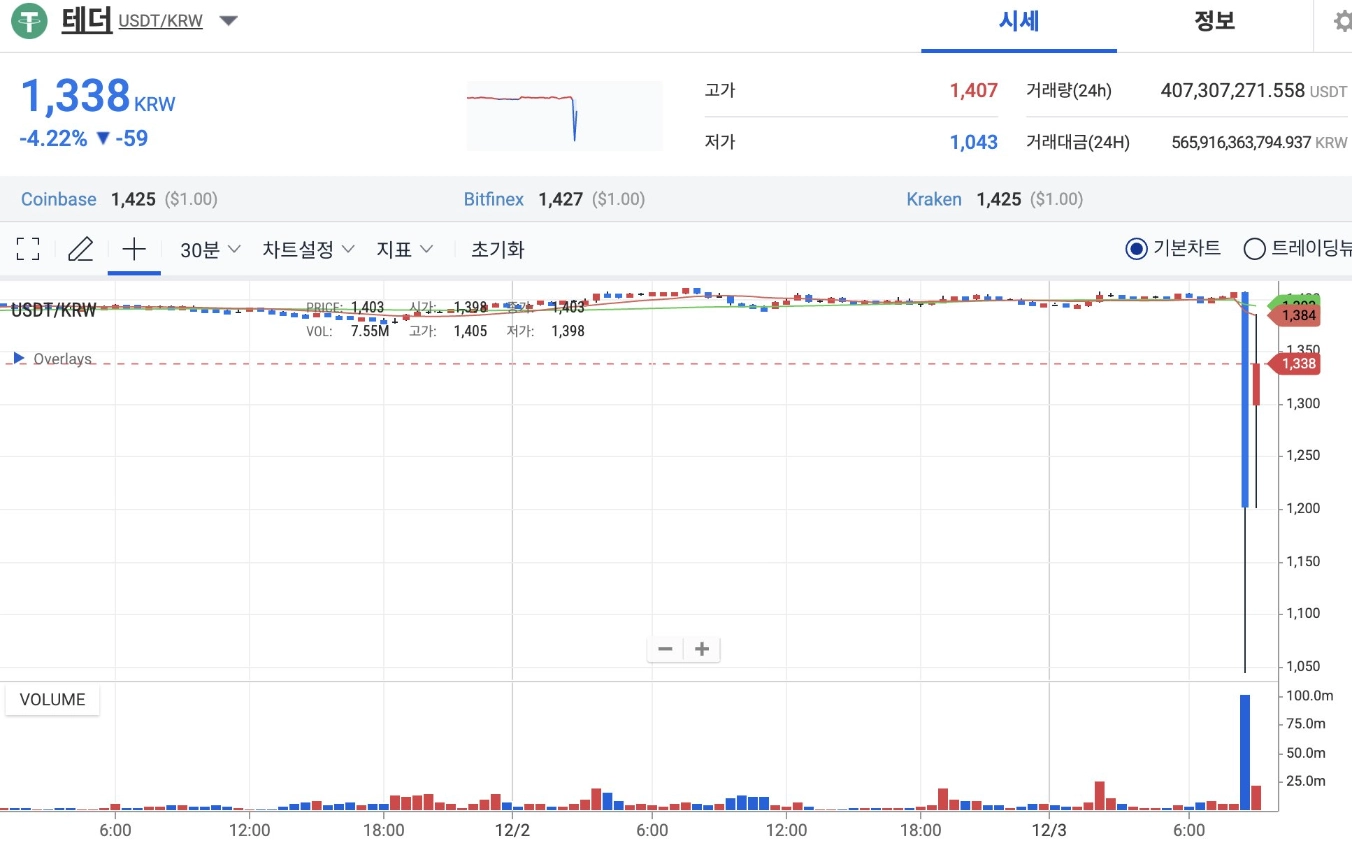Select the pencil drawing tool
Image resolution: width=1352 pixels, height=850 pixels.
pos(80,249)
